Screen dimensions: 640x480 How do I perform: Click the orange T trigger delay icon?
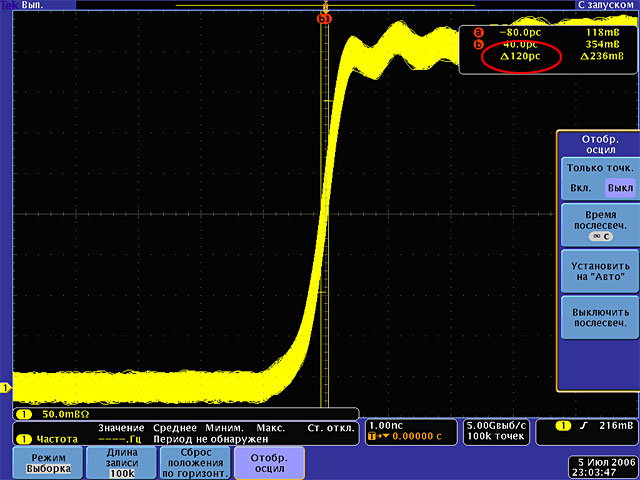point(374,437)
